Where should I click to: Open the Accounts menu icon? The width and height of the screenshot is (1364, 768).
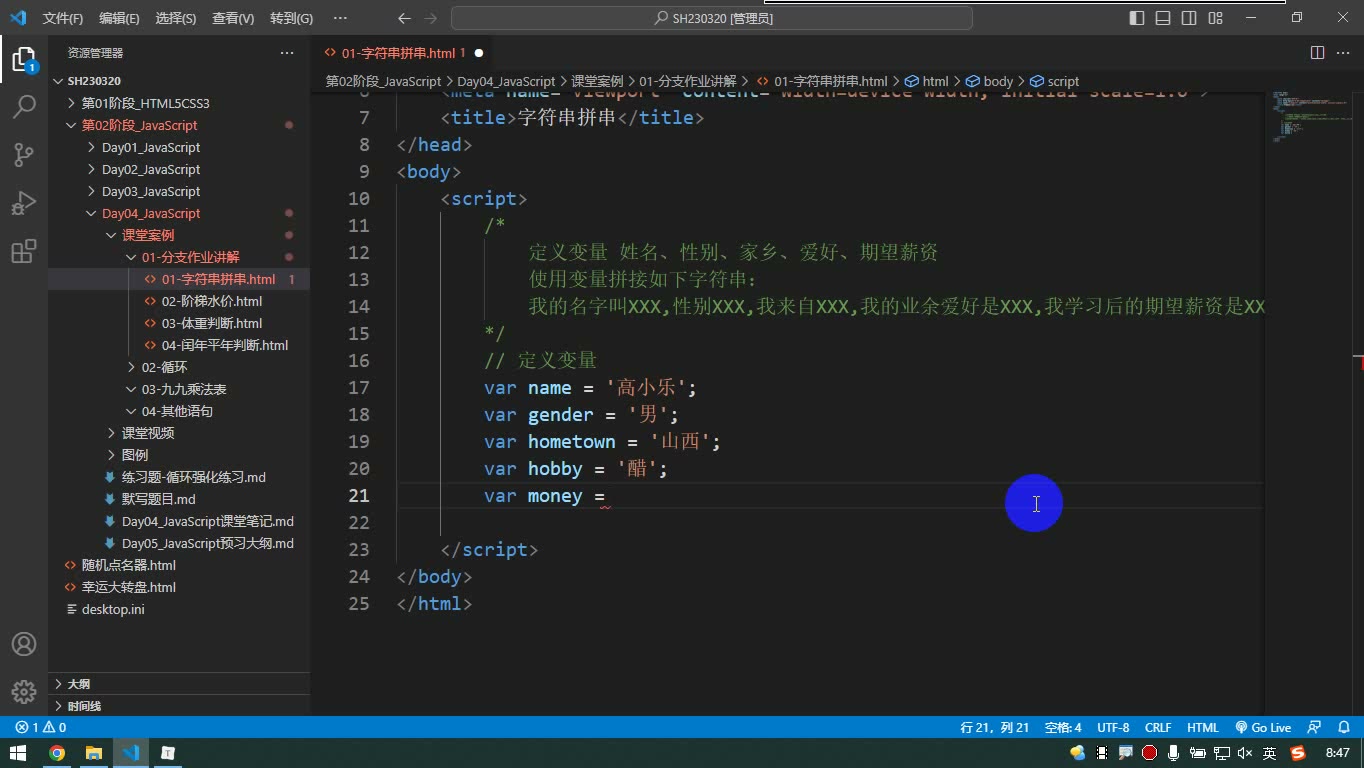coord(24,644)
